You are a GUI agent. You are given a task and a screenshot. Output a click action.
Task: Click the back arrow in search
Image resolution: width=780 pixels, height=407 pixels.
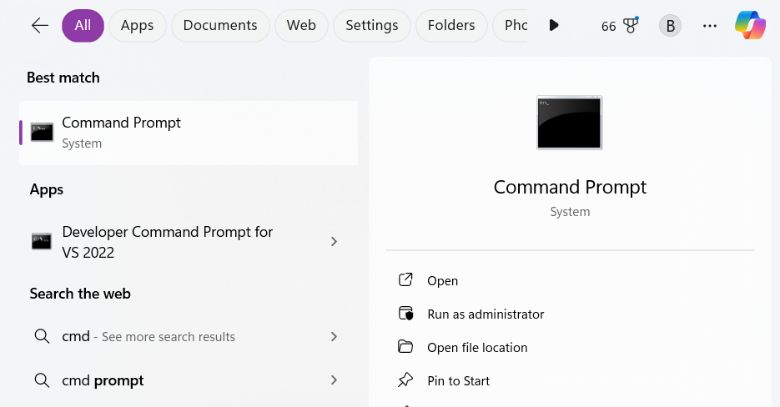(40, 26)
